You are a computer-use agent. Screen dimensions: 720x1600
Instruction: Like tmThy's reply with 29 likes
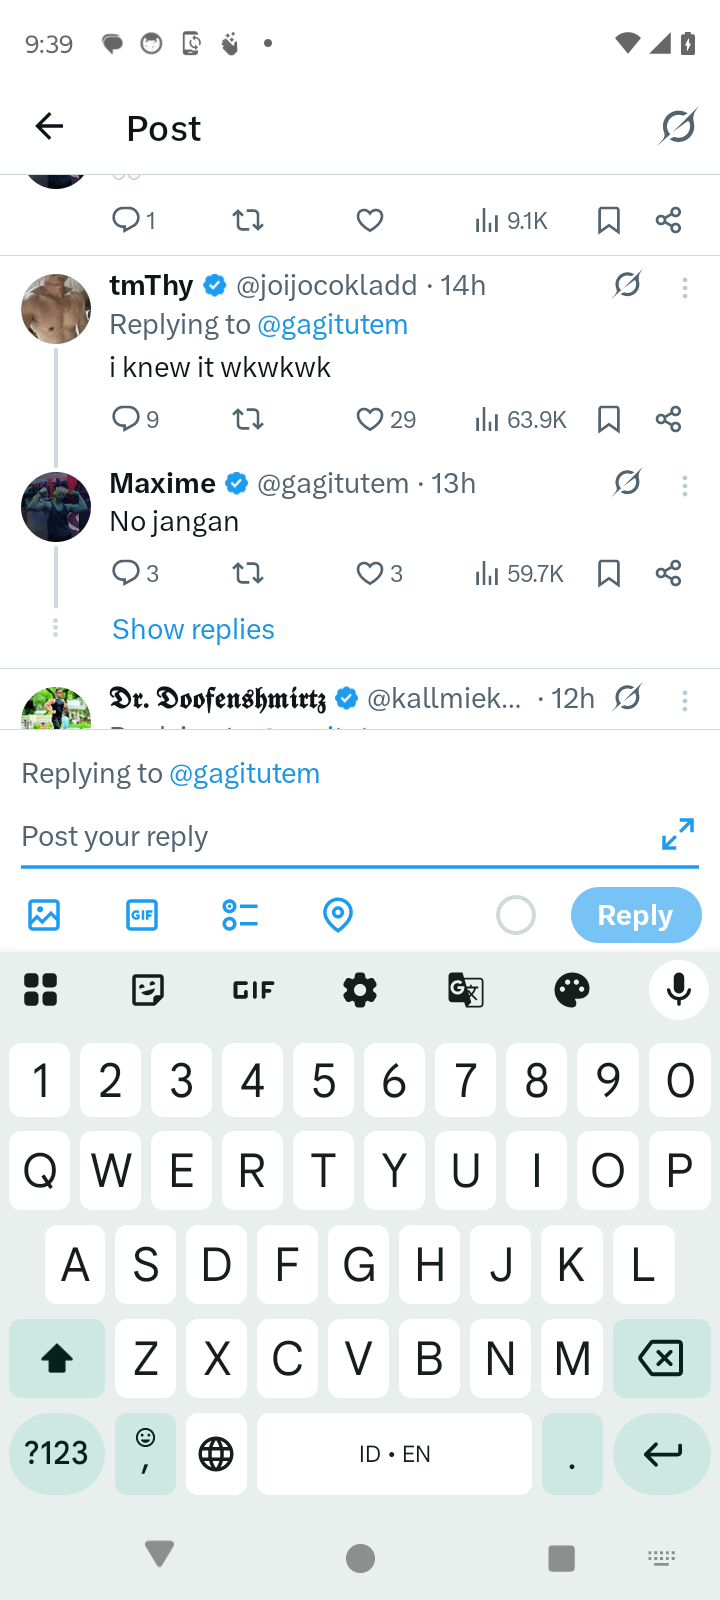point(370,419)
